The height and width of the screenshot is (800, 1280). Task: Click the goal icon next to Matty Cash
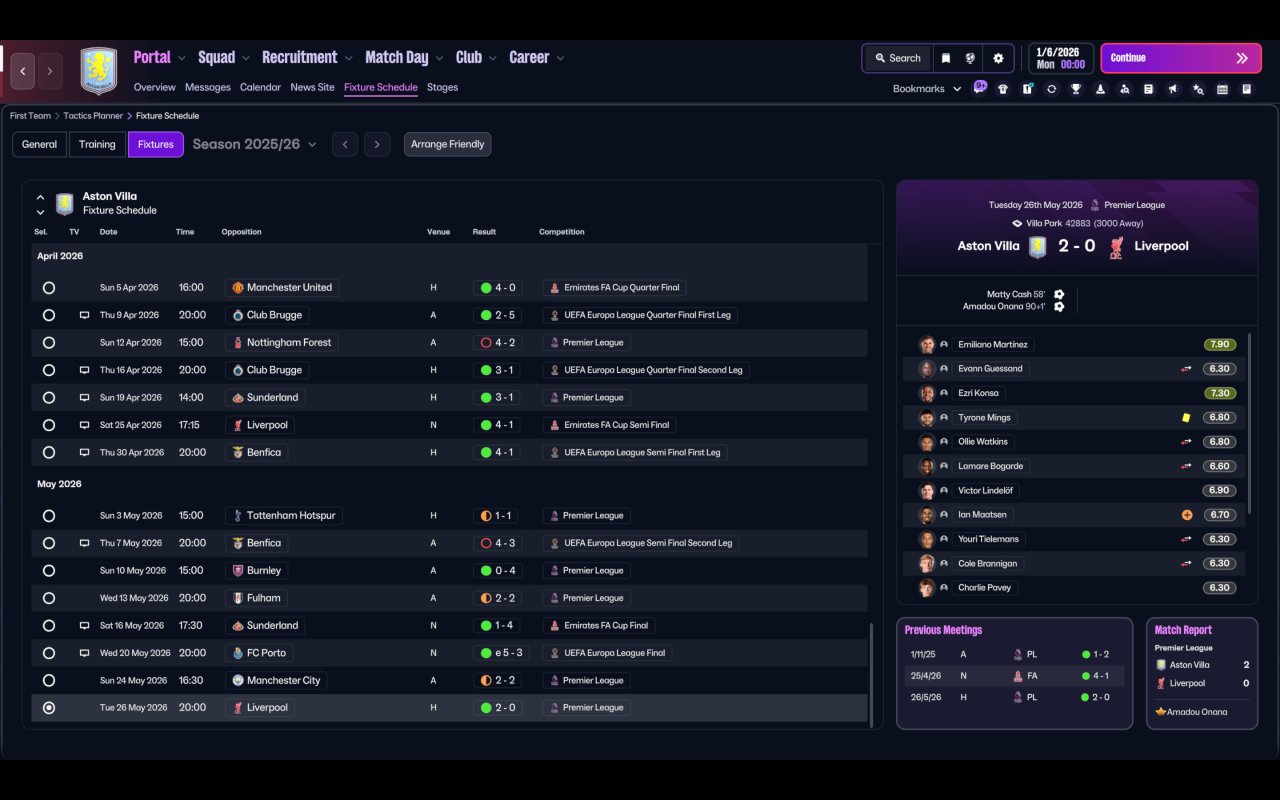pyautogui.click(x=1059, y=294)
